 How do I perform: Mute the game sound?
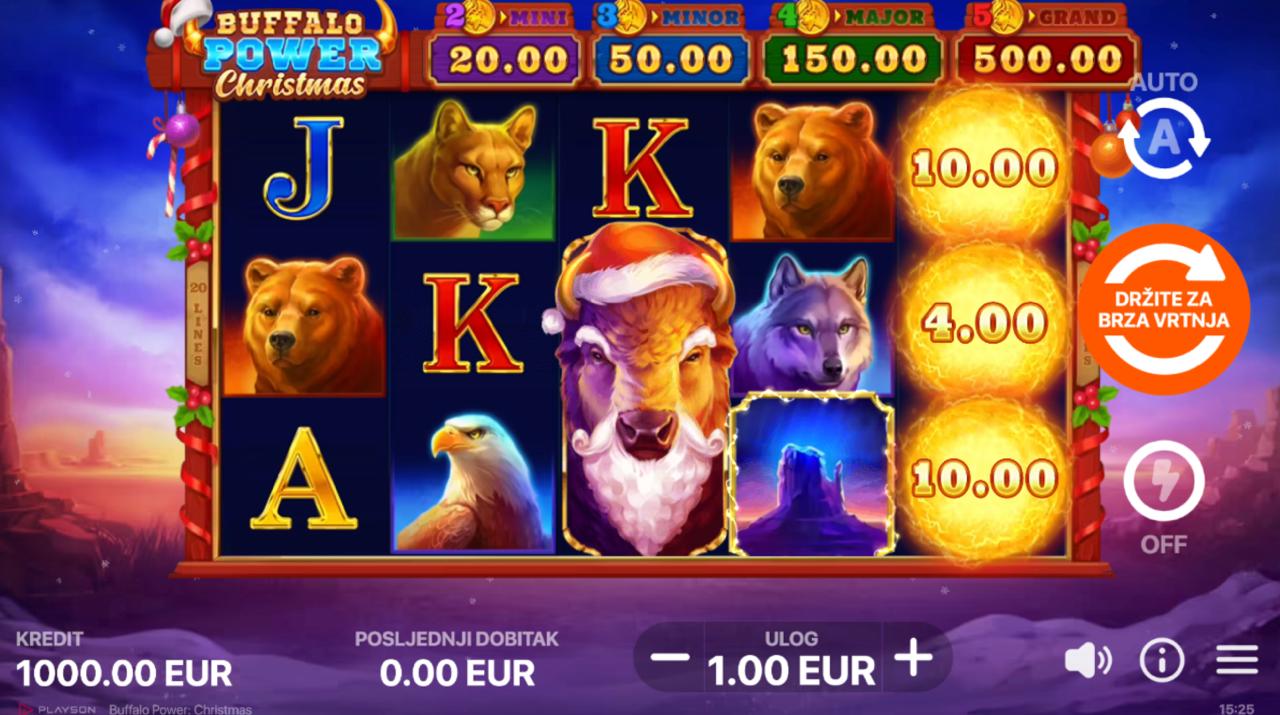(1088, 660)
